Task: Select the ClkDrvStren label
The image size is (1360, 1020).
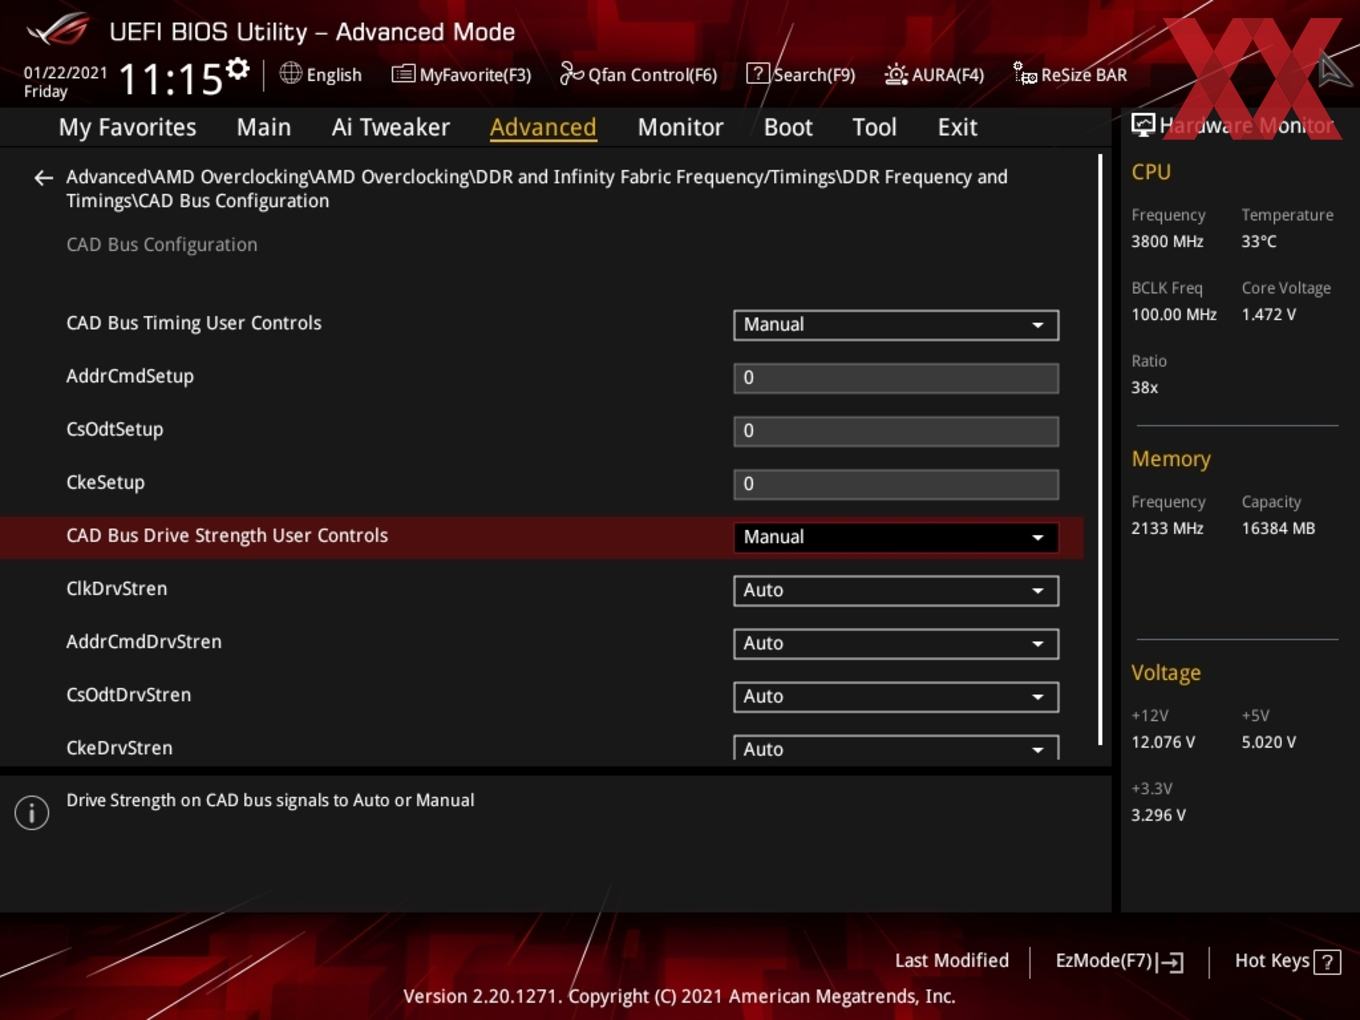Action: pyautogui.click(x=117, y=588)
